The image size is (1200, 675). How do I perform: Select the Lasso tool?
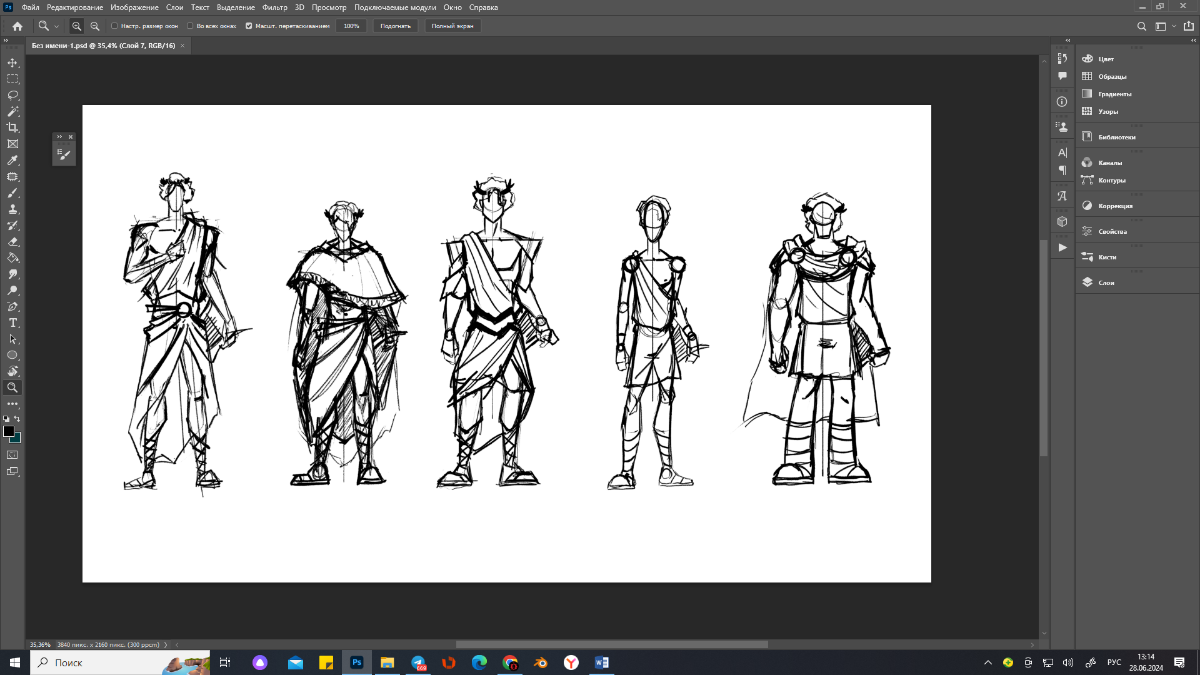pyautogui.click(x=13, y=95)
